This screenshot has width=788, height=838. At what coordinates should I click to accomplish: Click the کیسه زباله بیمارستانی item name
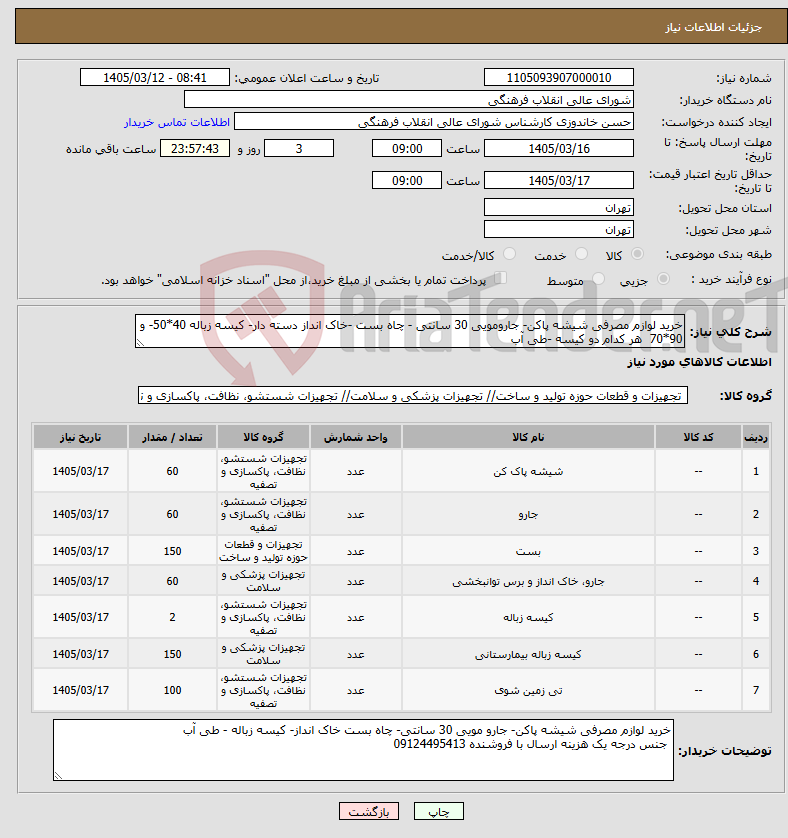528,654
